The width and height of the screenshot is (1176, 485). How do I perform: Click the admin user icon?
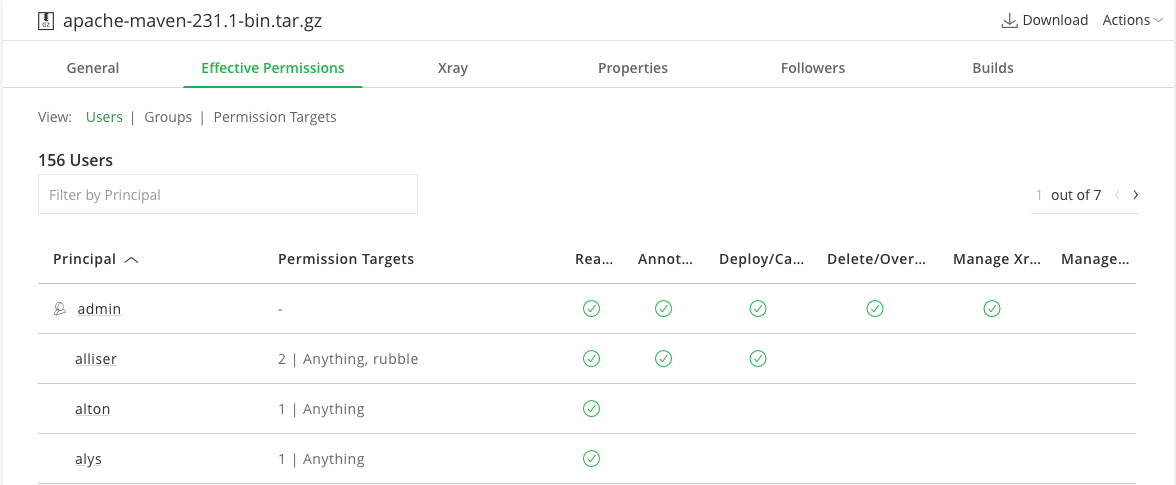pyautogui.click(x=60, y=309)
